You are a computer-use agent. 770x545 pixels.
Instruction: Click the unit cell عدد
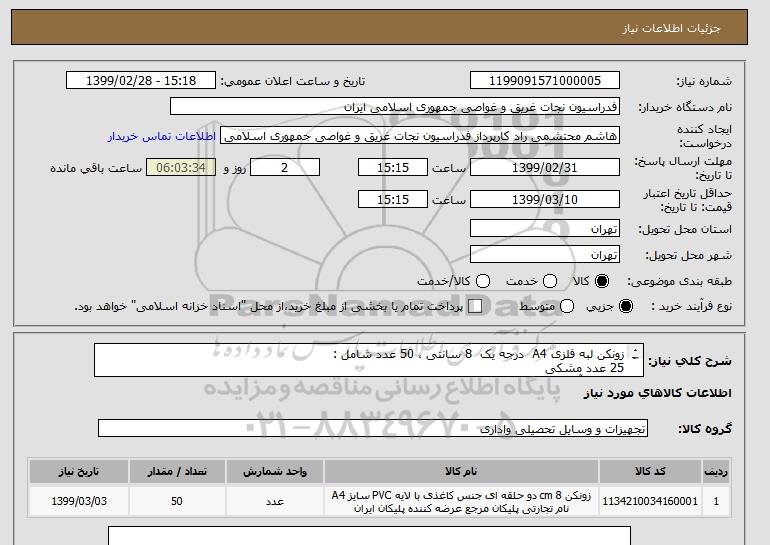(275, 501)
